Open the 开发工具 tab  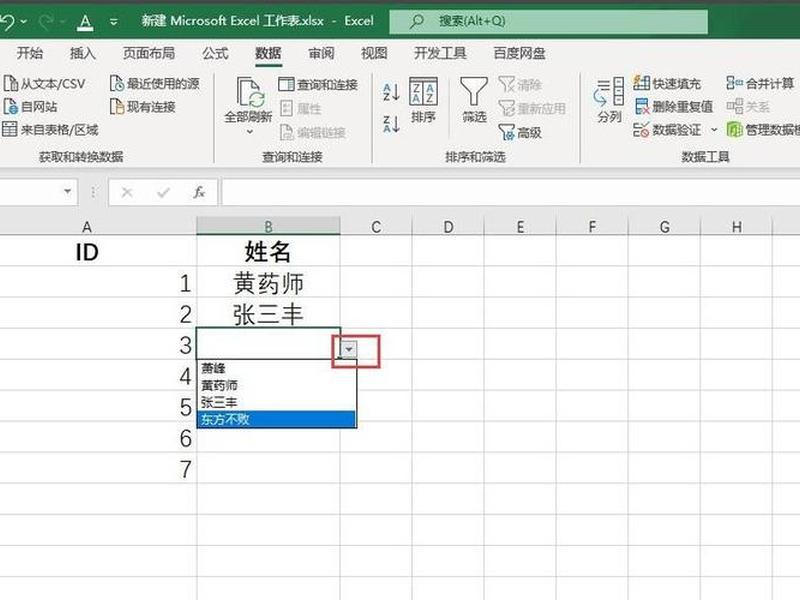point(440,53)
